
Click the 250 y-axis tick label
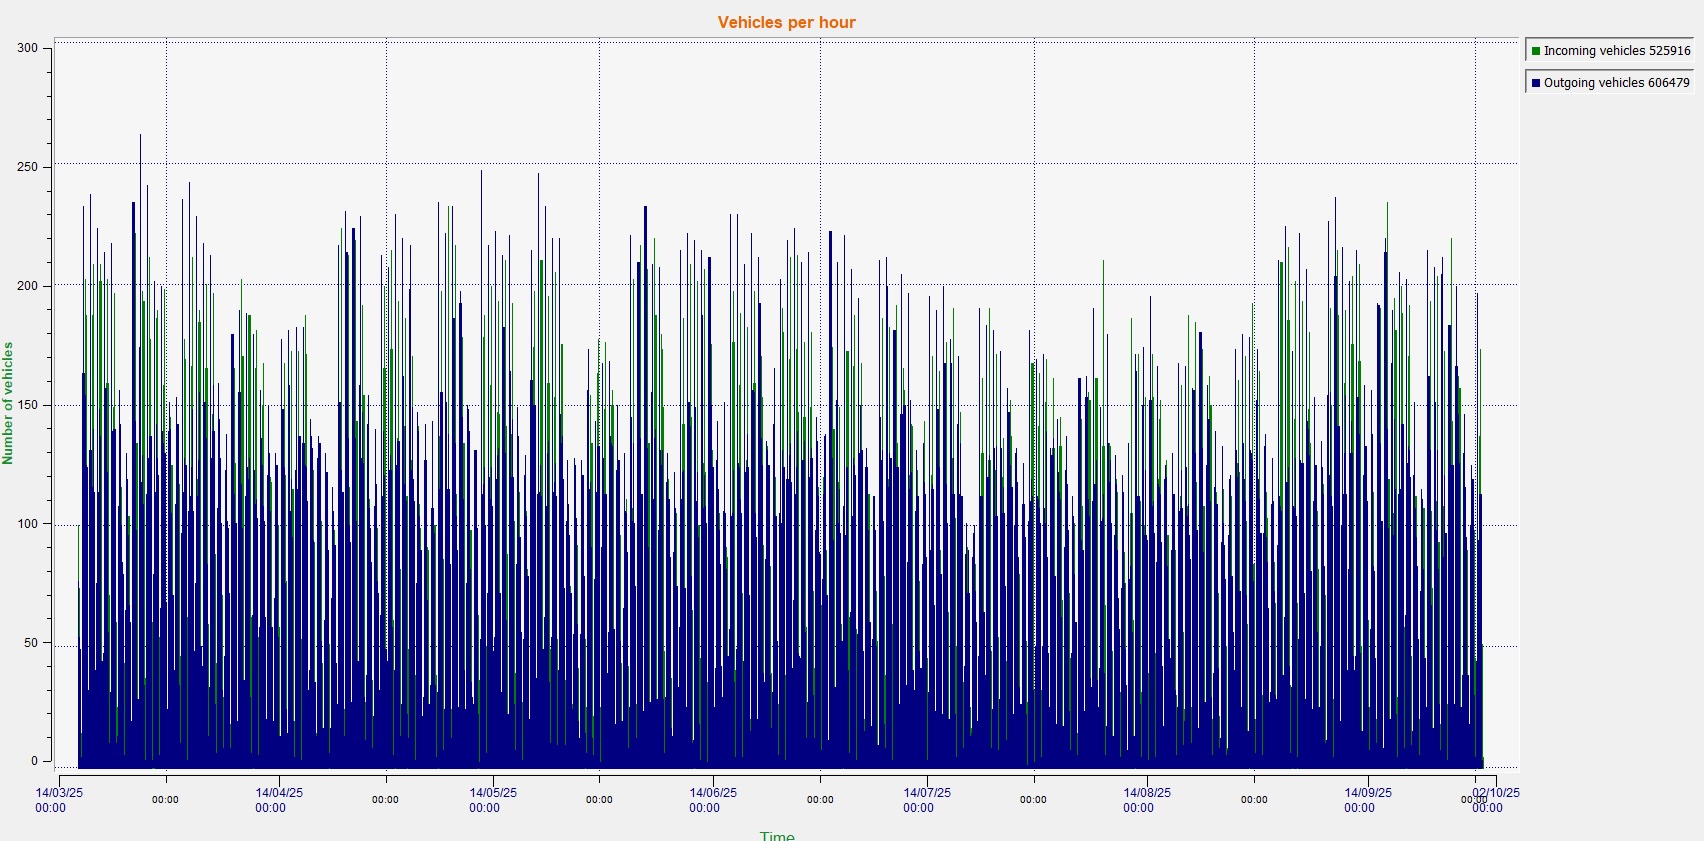click(27, 167)
